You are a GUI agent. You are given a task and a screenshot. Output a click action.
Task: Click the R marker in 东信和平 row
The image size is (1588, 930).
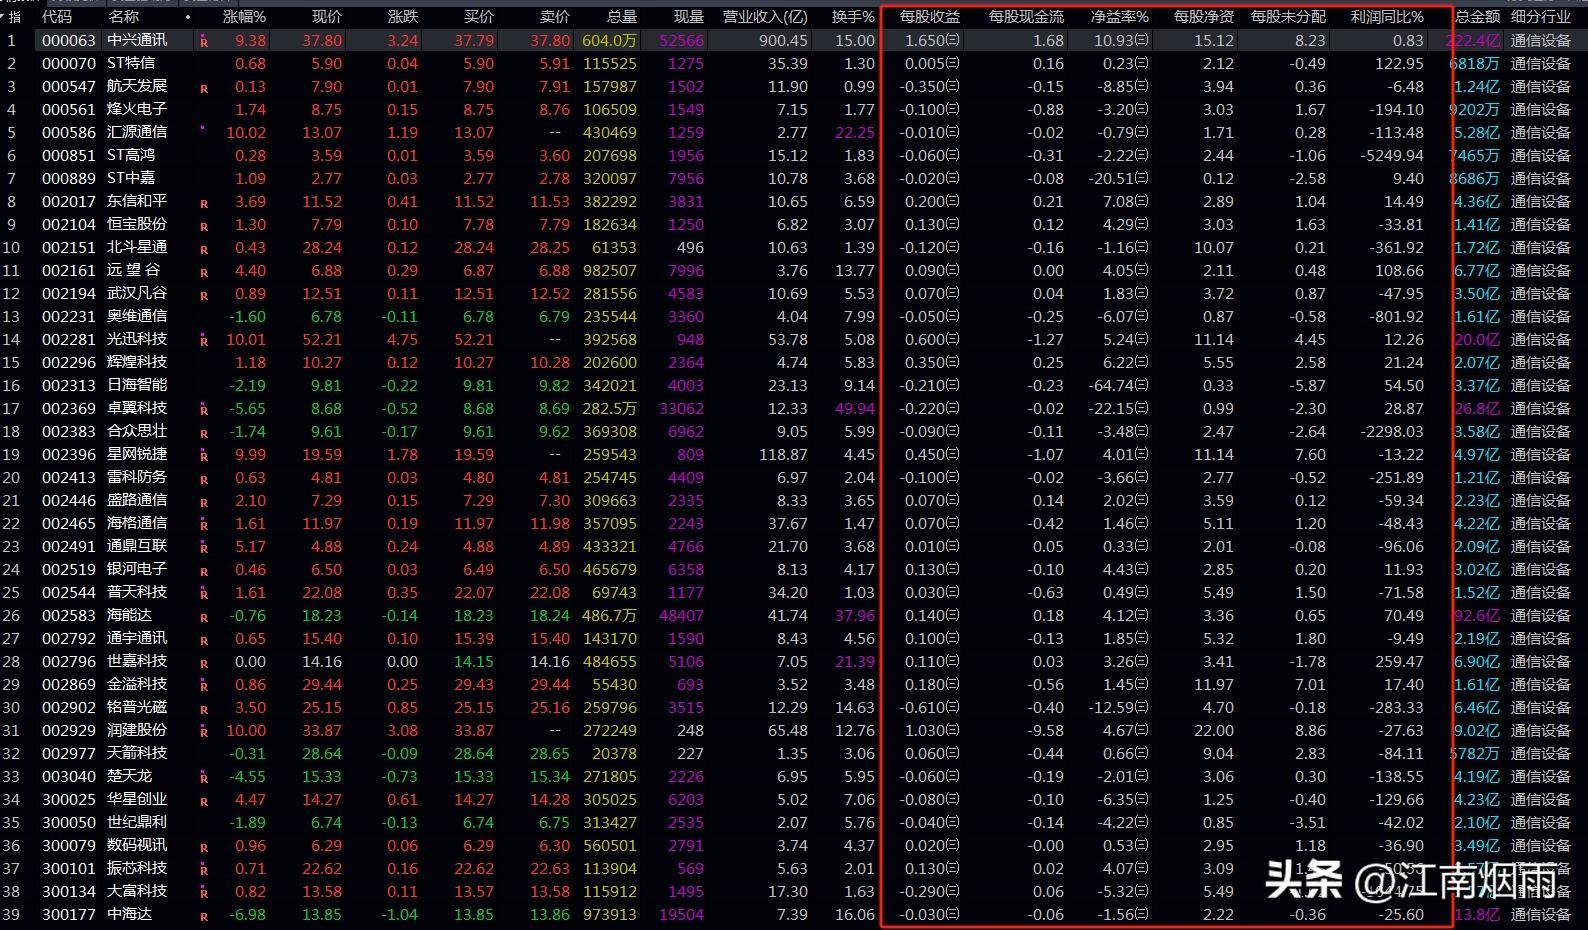204,203
